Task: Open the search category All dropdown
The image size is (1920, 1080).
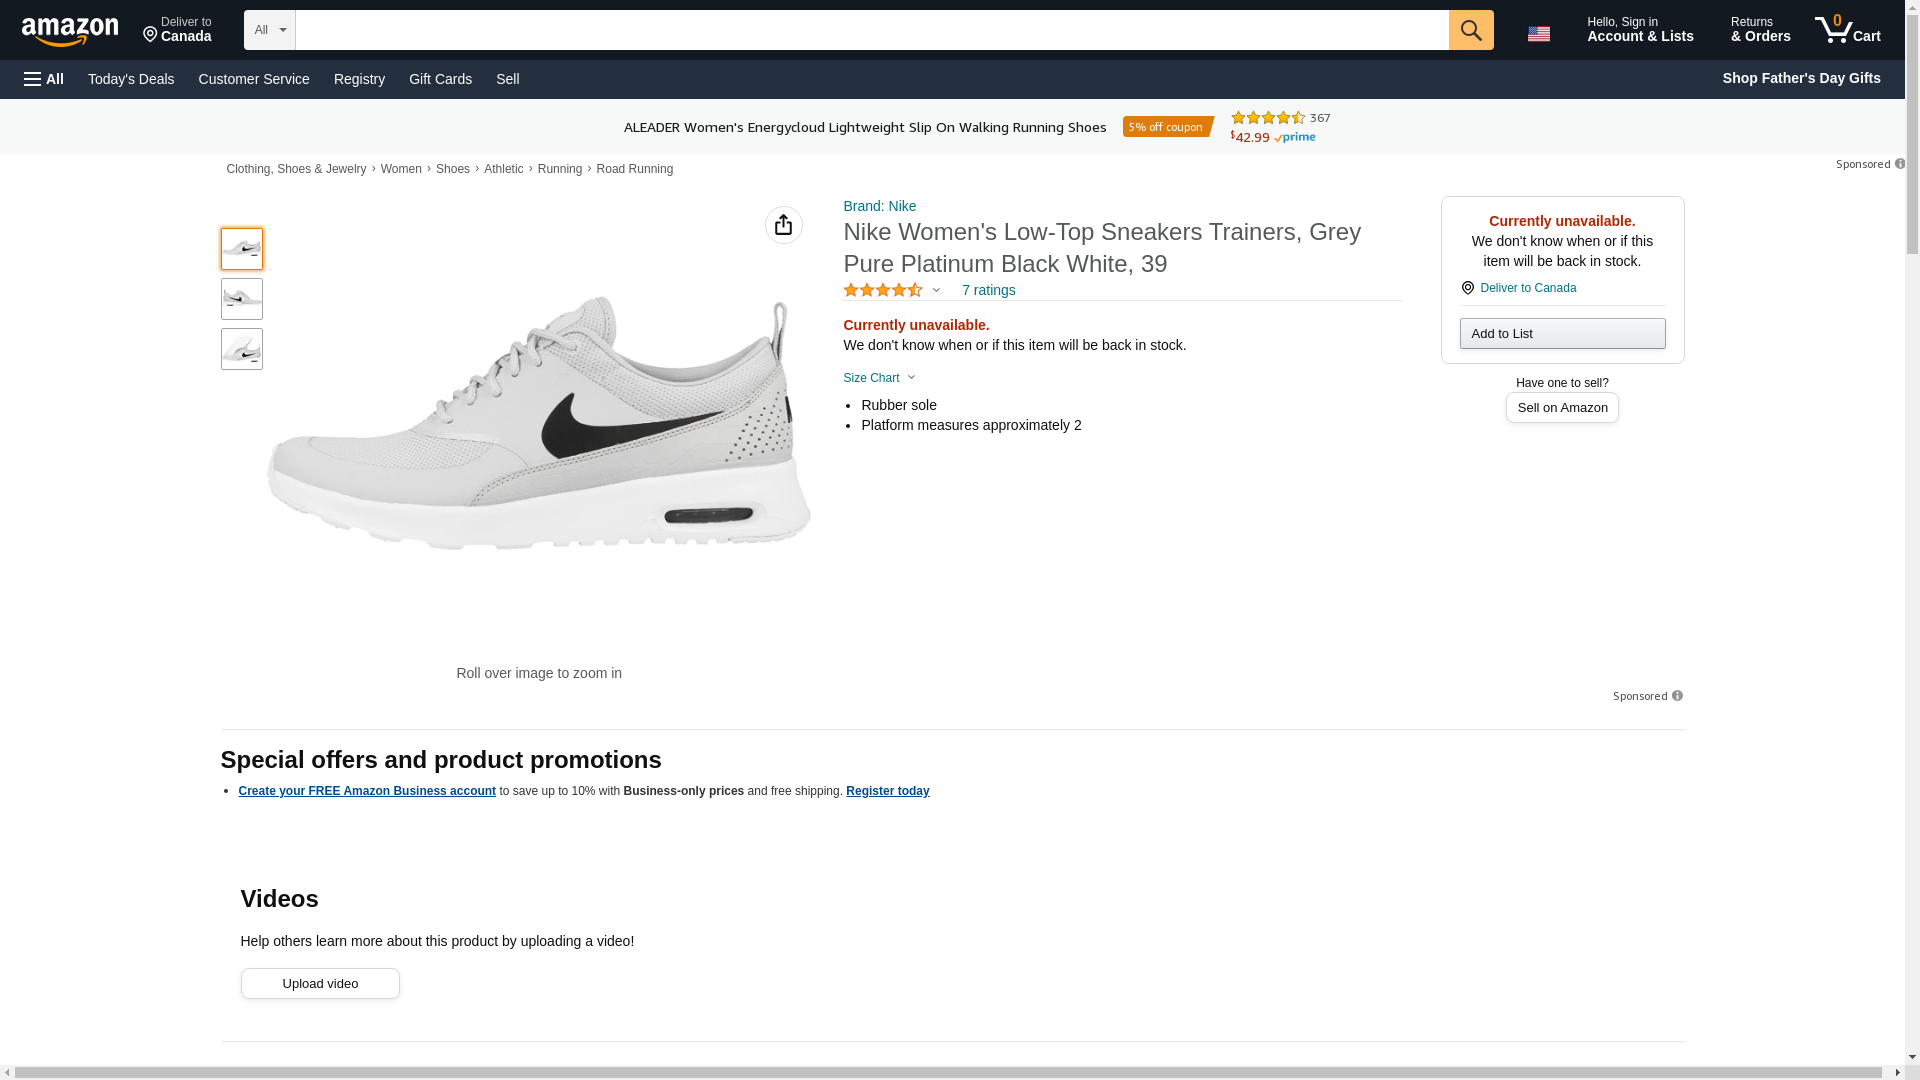Action: click(269, 30)
